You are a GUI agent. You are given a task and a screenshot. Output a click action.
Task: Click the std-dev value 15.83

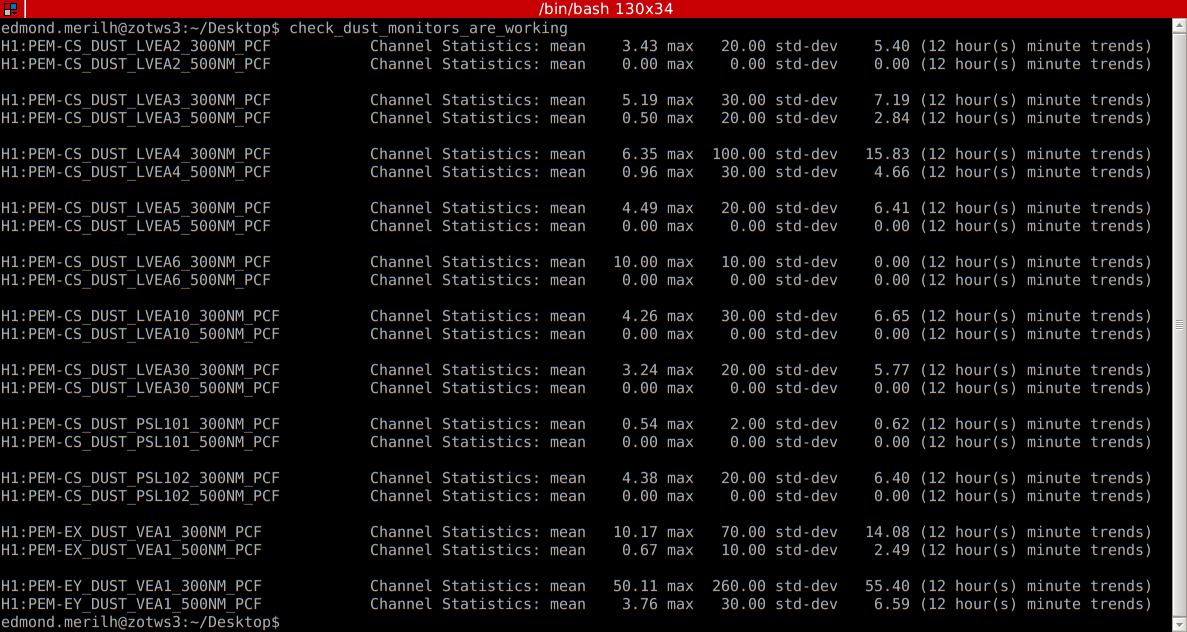pos(887,154)
